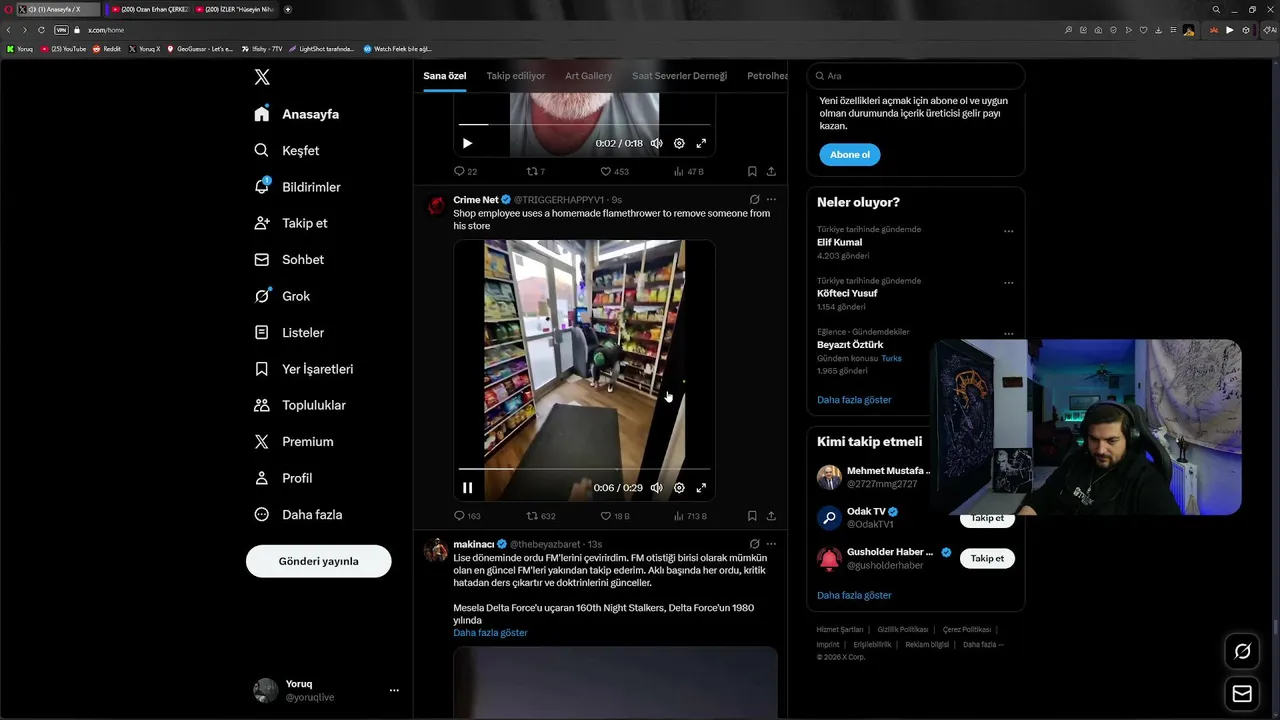Like the top post with 453 likes
The height and width of the screenshot is (720, 1280).
coord(614,171)
